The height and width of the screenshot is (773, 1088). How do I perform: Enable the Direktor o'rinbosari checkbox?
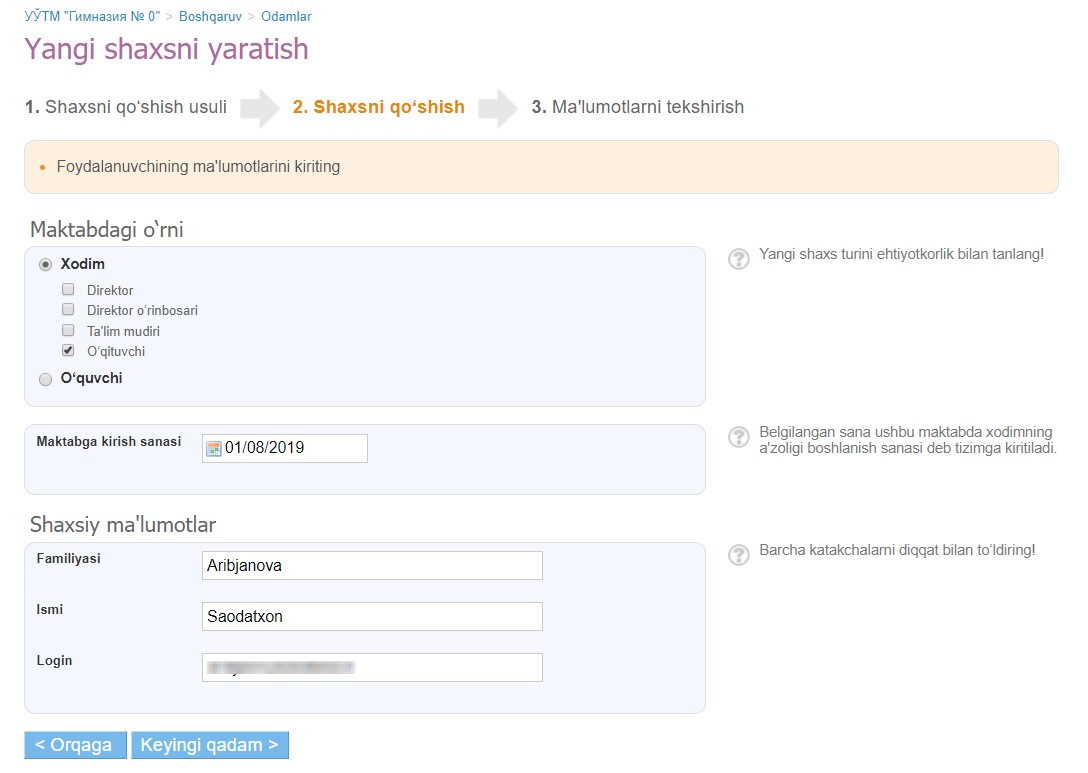(x=68, y=309)
